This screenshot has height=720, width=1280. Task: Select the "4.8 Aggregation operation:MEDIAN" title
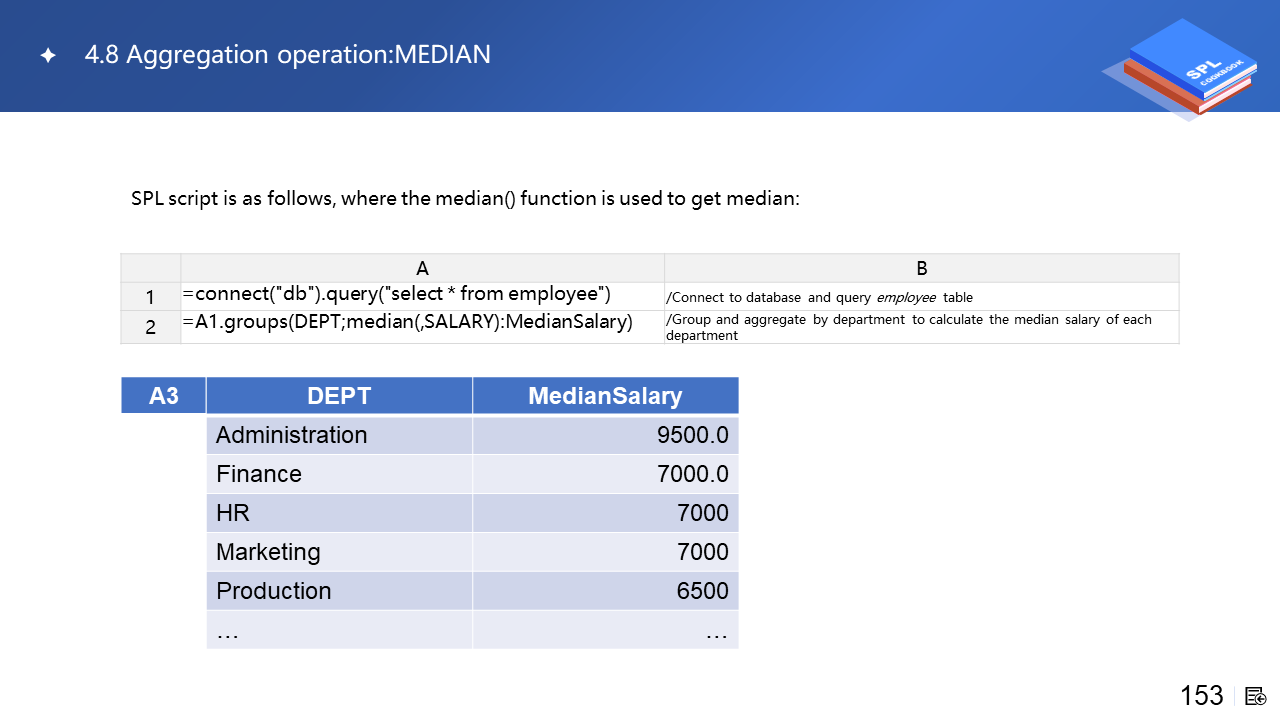tap(288, 55)
